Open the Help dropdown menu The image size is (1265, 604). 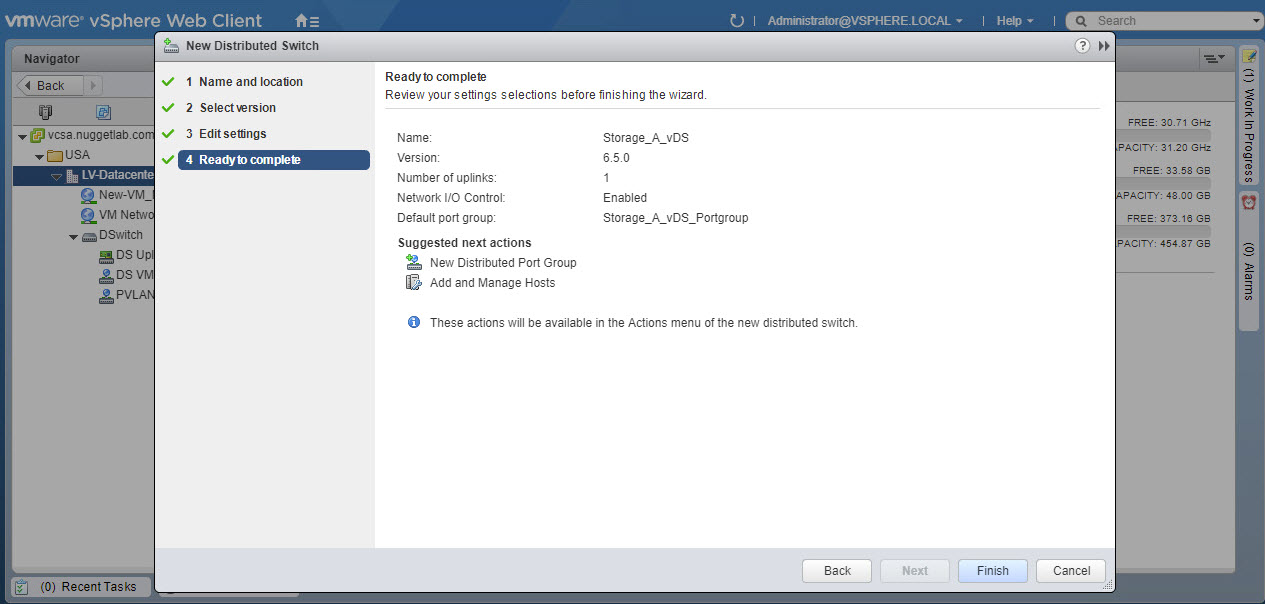click(x=1014, y=21)
